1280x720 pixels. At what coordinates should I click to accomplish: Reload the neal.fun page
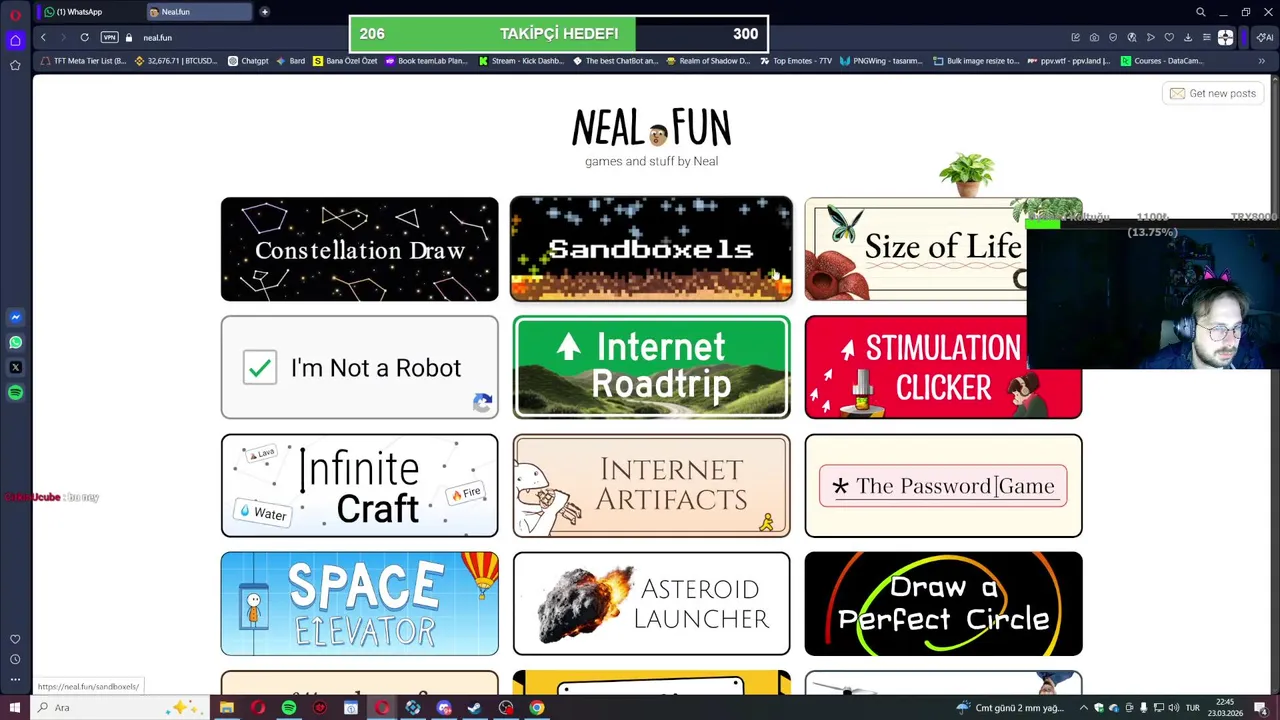(x=84, y=37)
